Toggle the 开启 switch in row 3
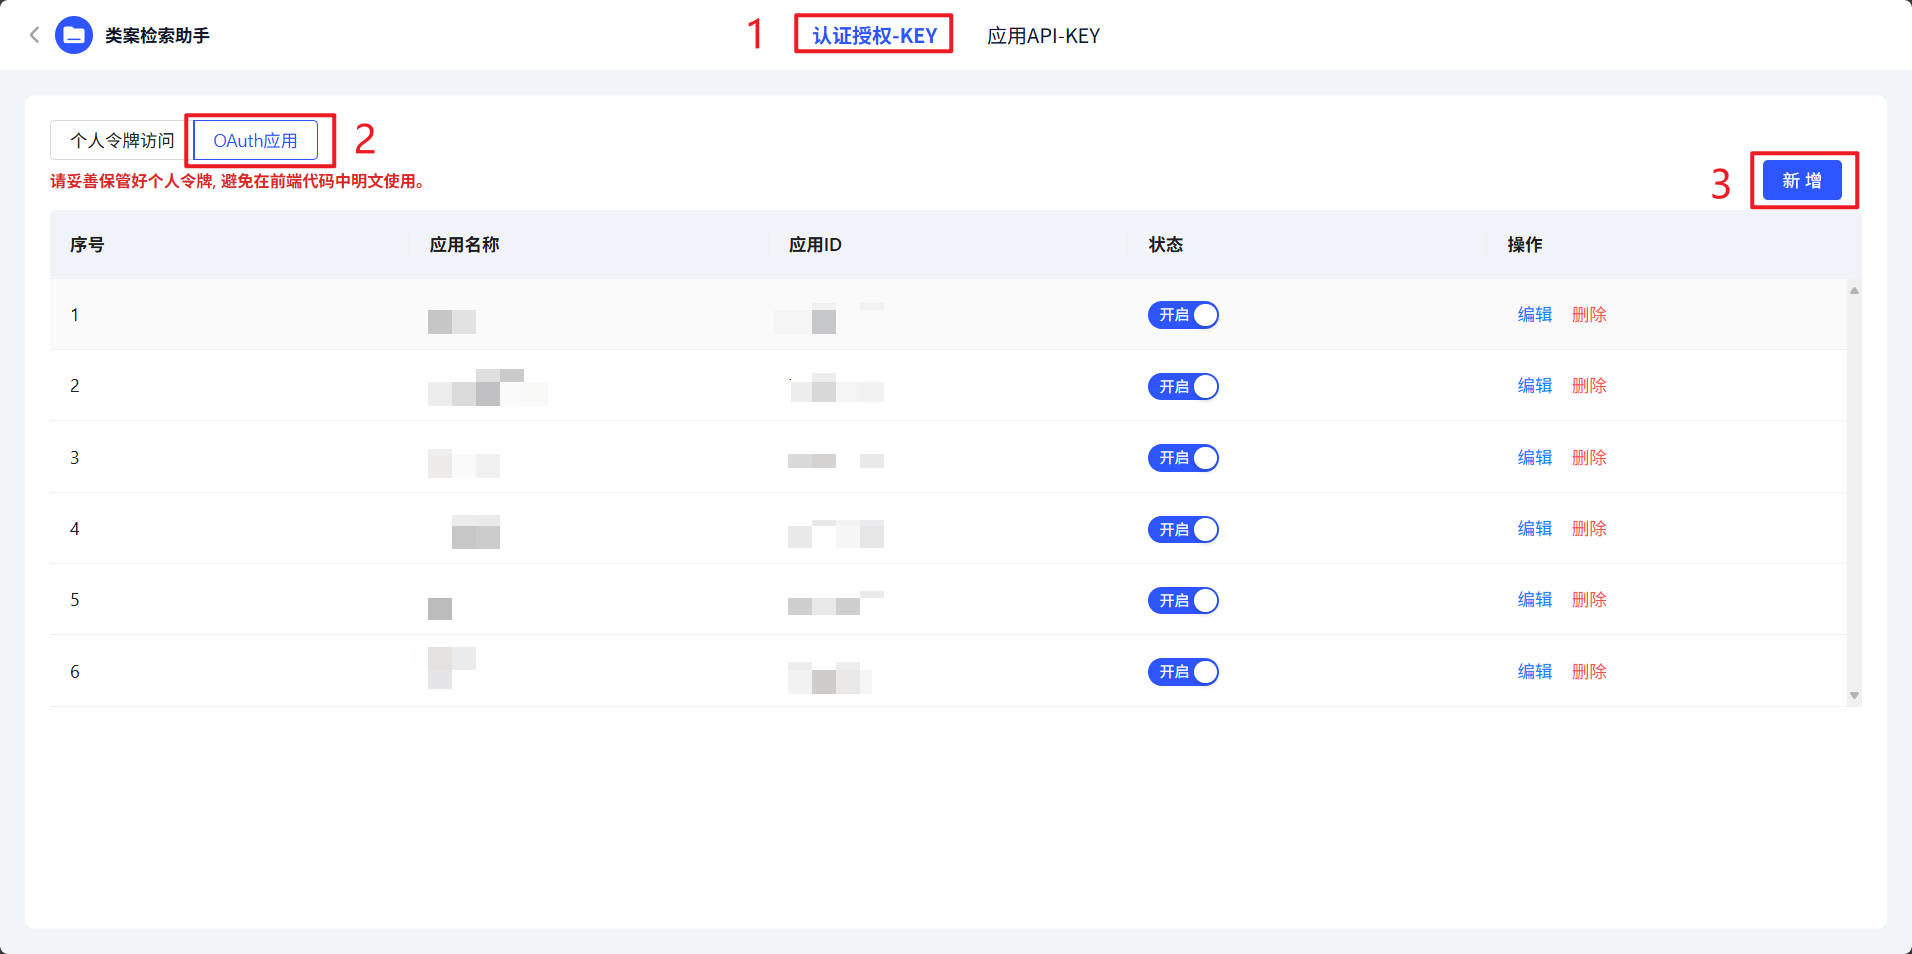Viewport: 1912px width, 954px height. coord(1183,458)
